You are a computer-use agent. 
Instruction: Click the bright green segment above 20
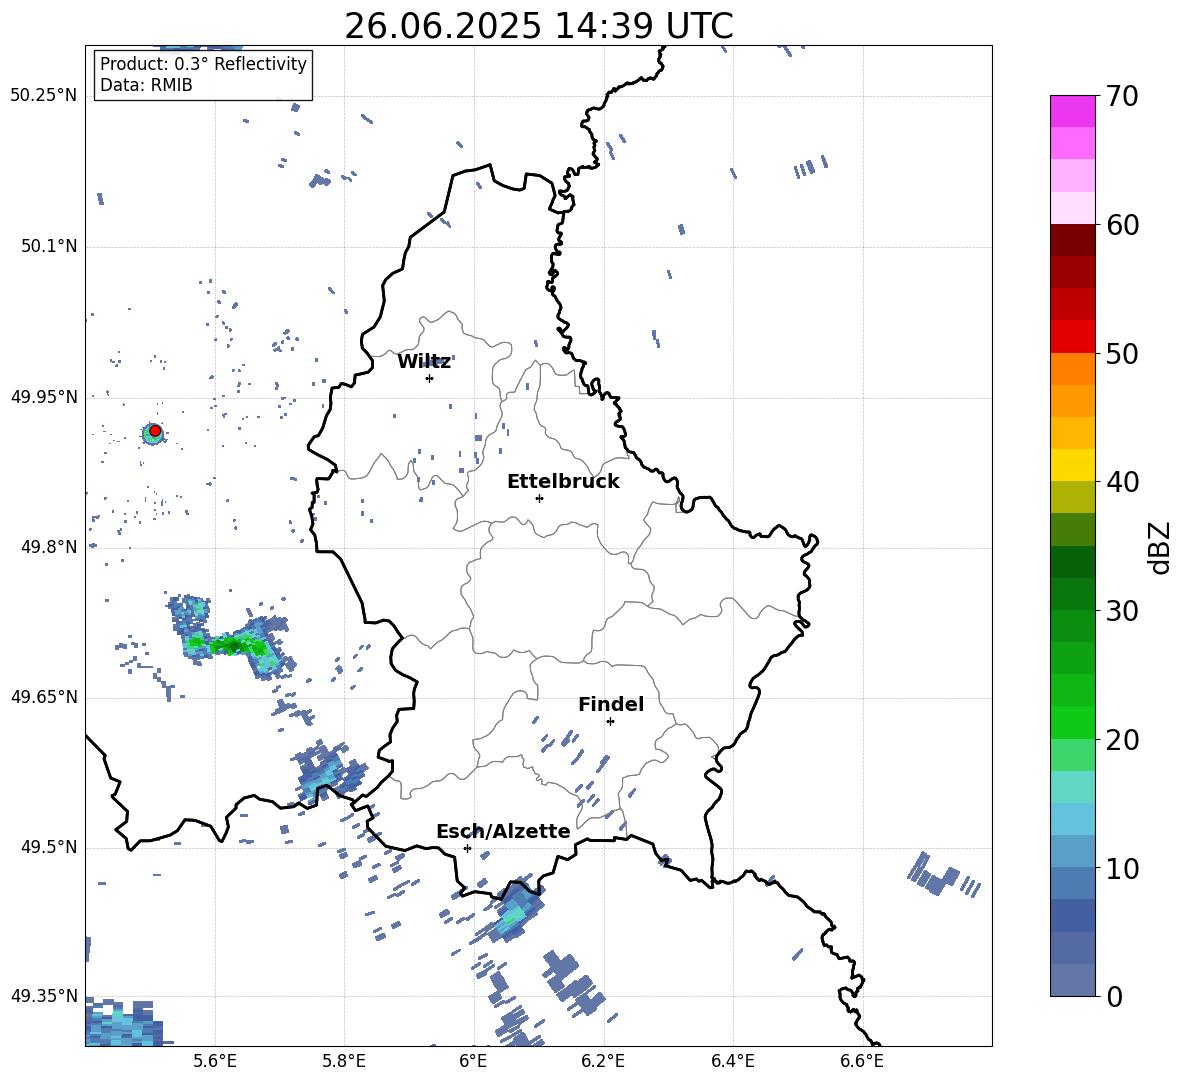click(x=1073, y=722)
